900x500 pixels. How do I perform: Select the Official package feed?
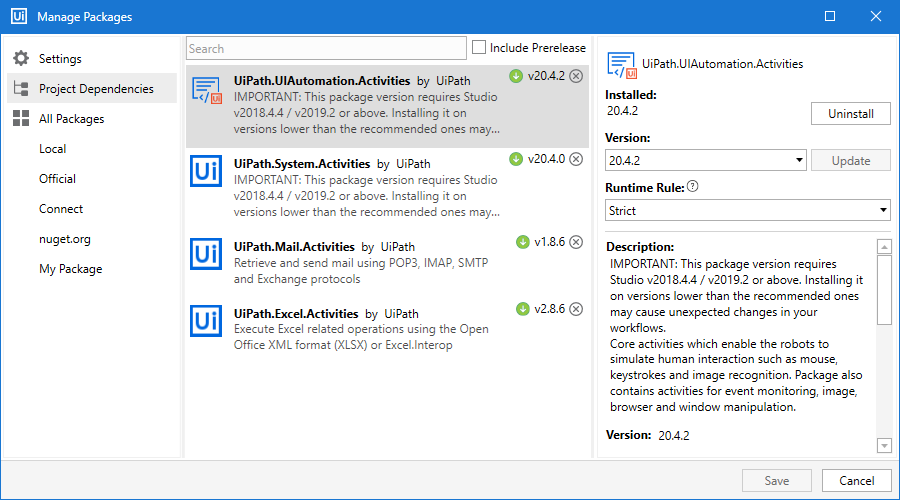point(57,179)
